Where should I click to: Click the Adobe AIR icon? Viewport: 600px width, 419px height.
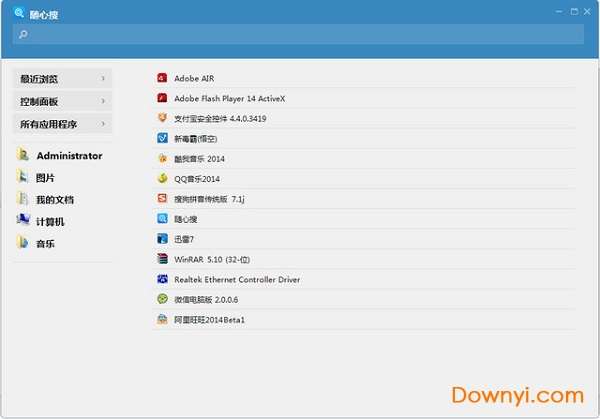click(x=162, y=78)
